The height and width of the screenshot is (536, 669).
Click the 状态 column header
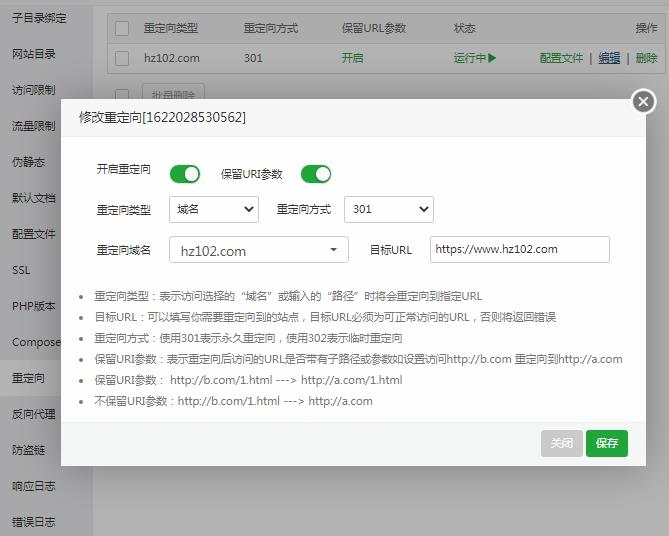tap(464, 29)
